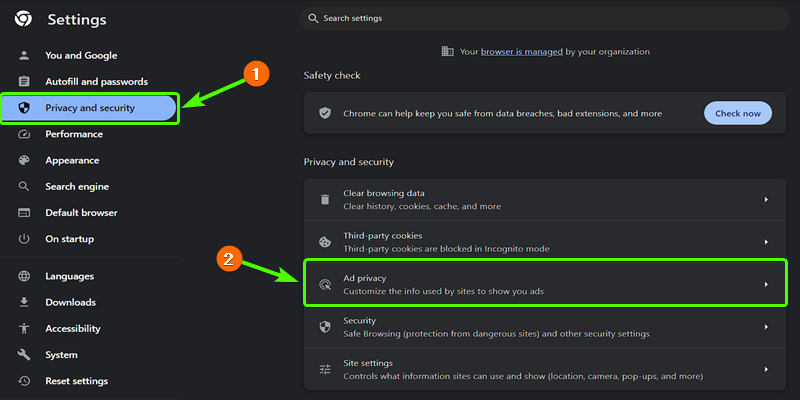This screenshot has width=800, height=400.
Task: Expand the Security row arrow
Action: pos(766,327)
